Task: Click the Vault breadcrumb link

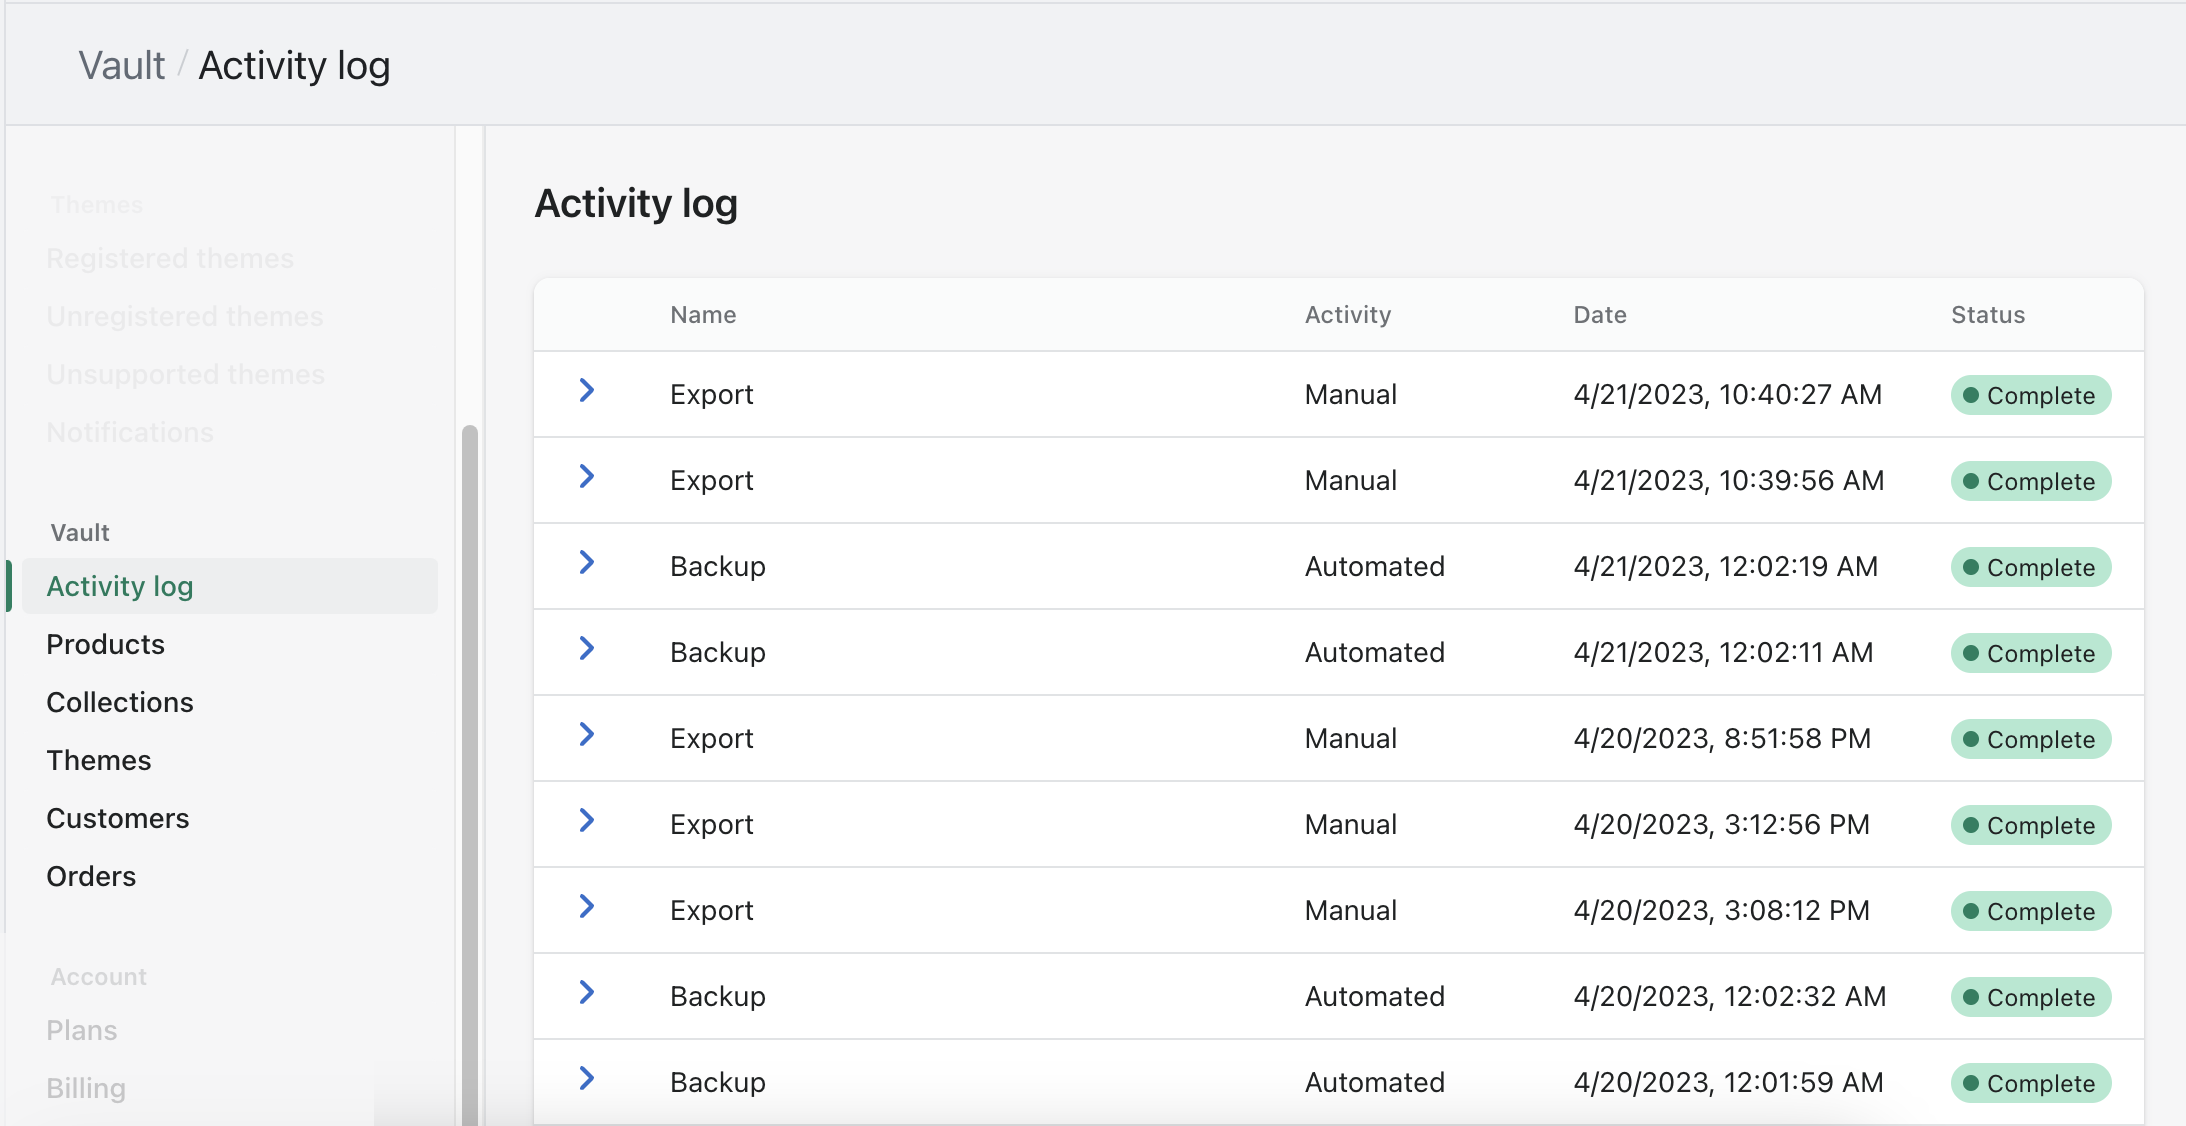Action: [122, 66]
